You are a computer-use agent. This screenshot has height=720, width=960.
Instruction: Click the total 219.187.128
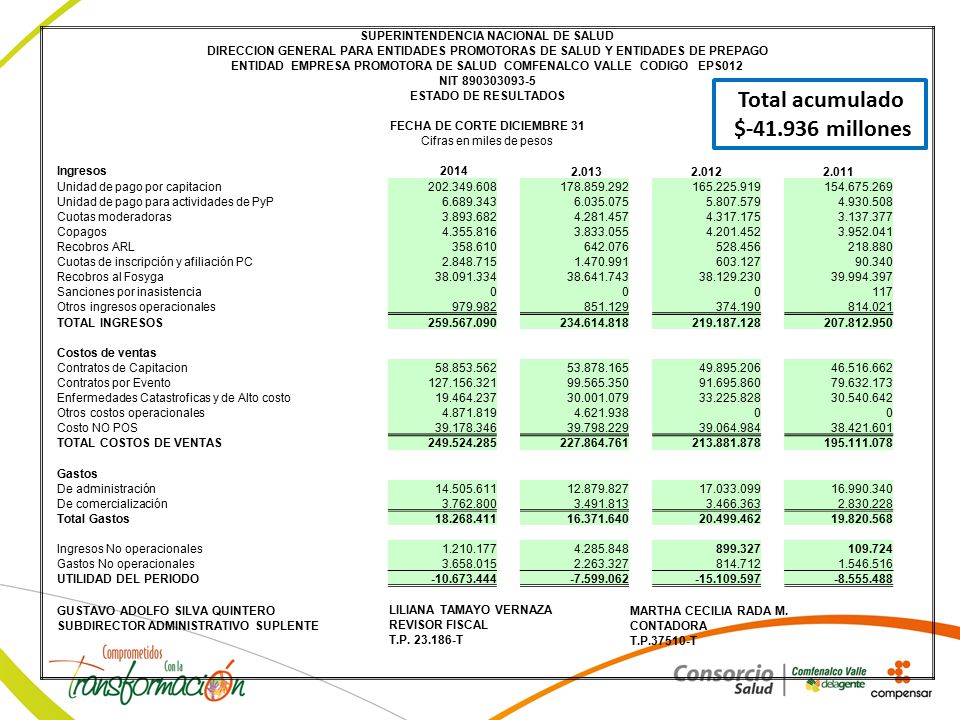(726, 323)
